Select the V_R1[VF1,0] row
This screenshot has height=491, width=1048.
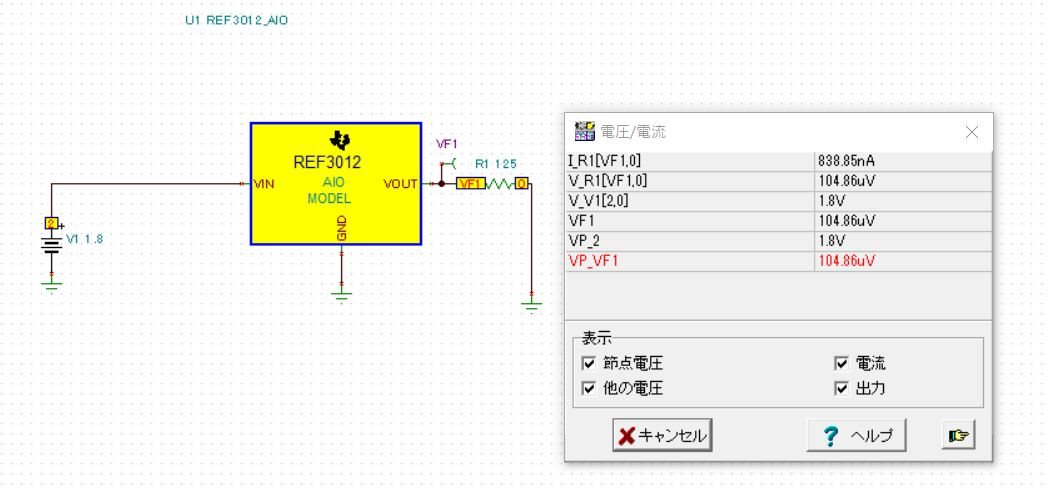pyautogui.click(x=779, y=181)
